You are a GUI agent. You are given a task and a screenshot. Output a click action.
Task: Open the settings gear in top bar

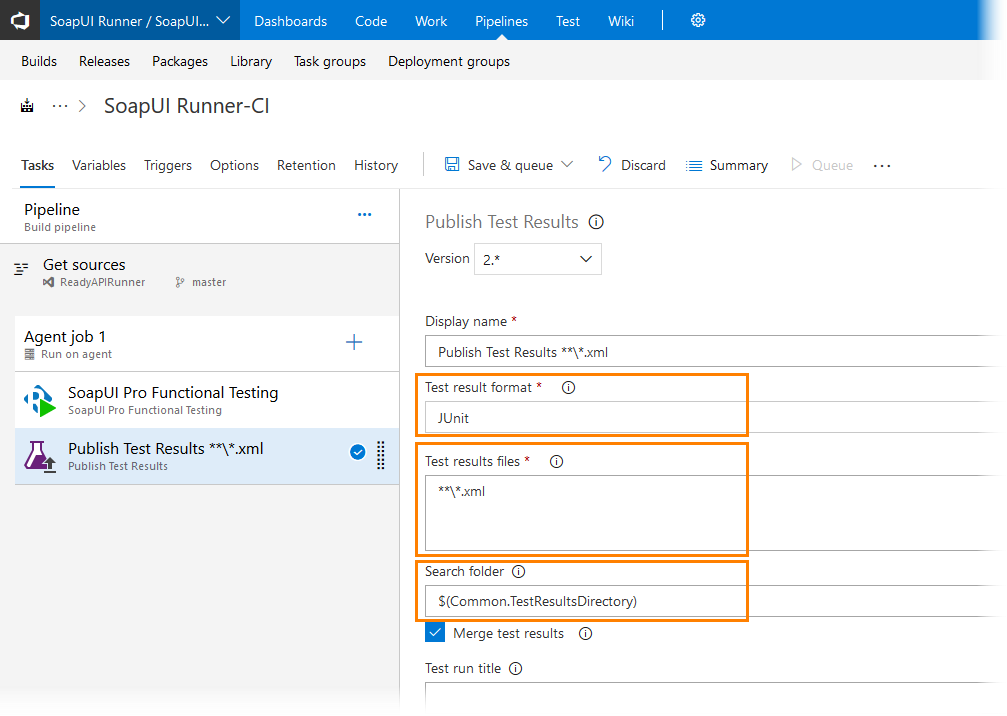[698, 20]
